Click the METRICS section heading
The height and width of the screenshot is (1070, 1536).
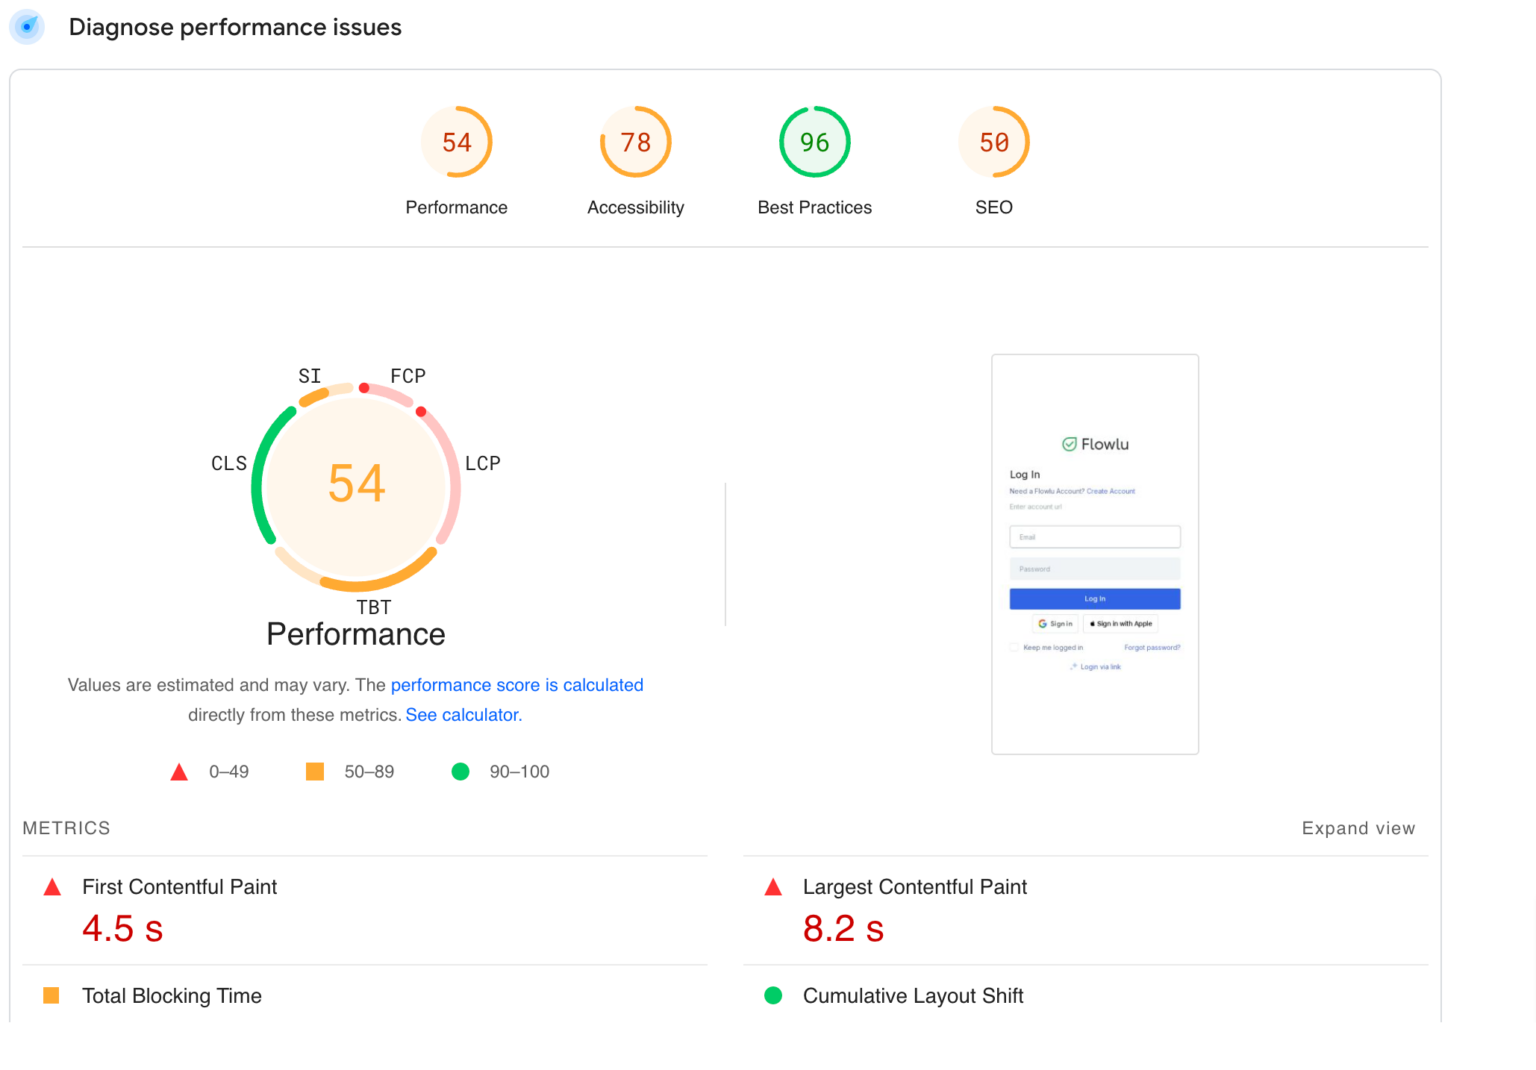(66, 828)
